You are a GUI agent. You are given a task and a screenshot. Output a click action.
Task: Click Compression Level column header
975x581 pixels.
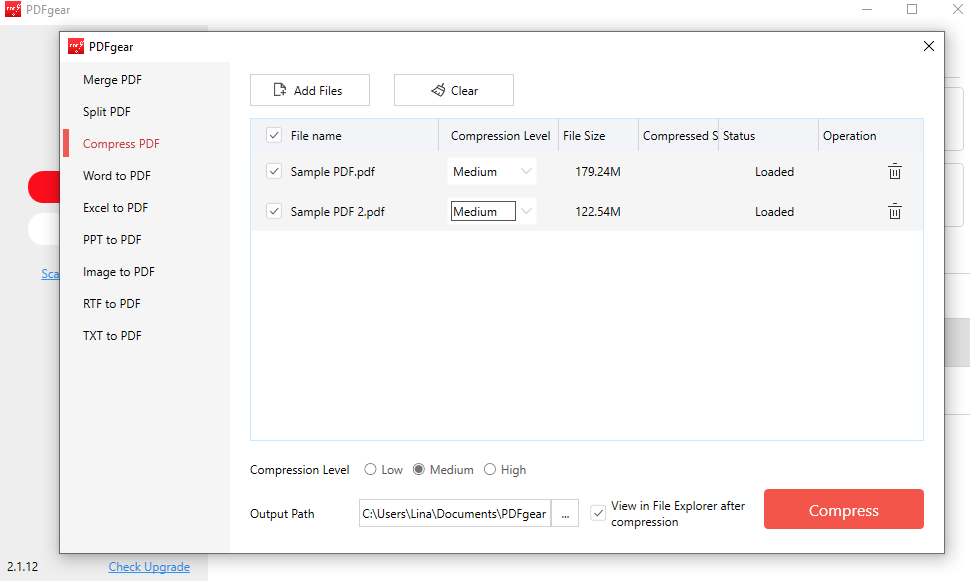(501, 136)
